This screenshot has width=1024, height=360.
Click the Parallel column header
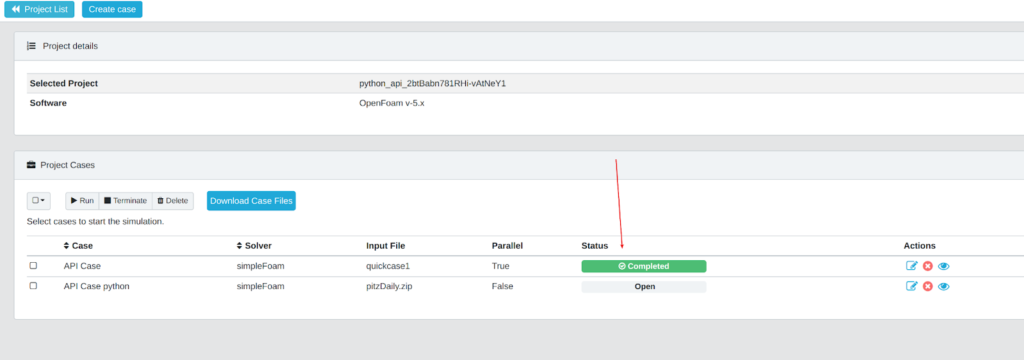pos(507,246)
